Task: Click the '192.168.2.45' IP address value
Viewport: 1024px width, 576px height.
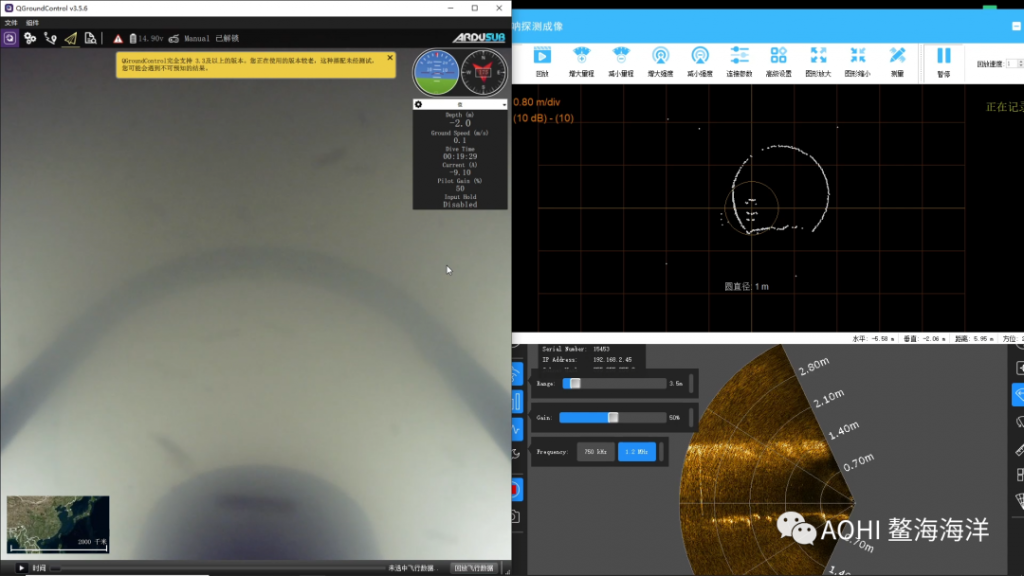Action: [x=612, y=360]
